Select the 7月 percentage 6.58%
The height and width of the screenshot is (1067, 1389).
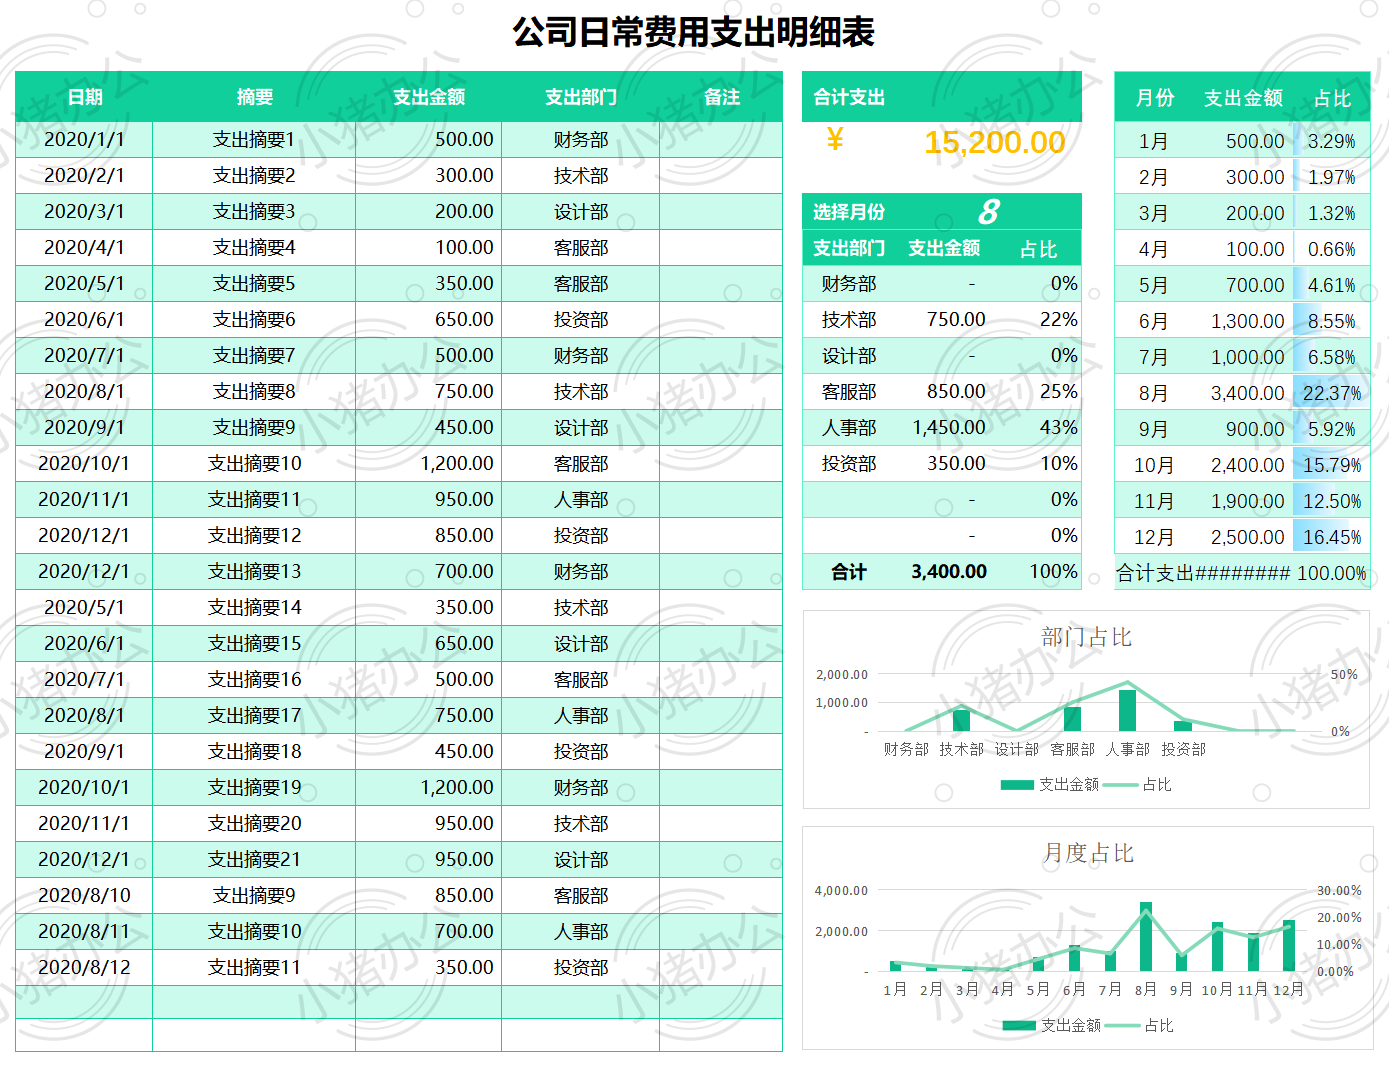1331,357
